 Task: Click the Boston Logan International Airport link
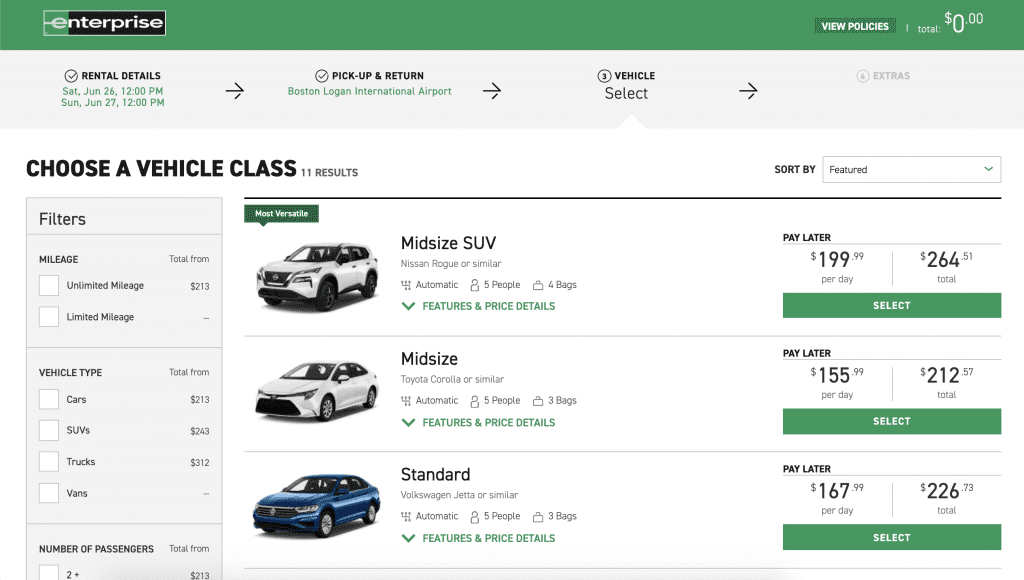[370, 91]
